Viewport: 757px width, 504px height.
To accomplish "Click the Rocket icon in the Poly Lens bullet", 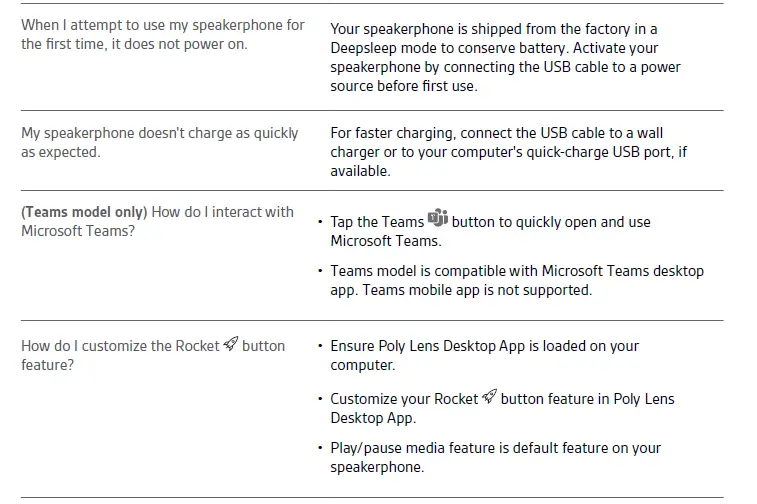I will [489, 398].
